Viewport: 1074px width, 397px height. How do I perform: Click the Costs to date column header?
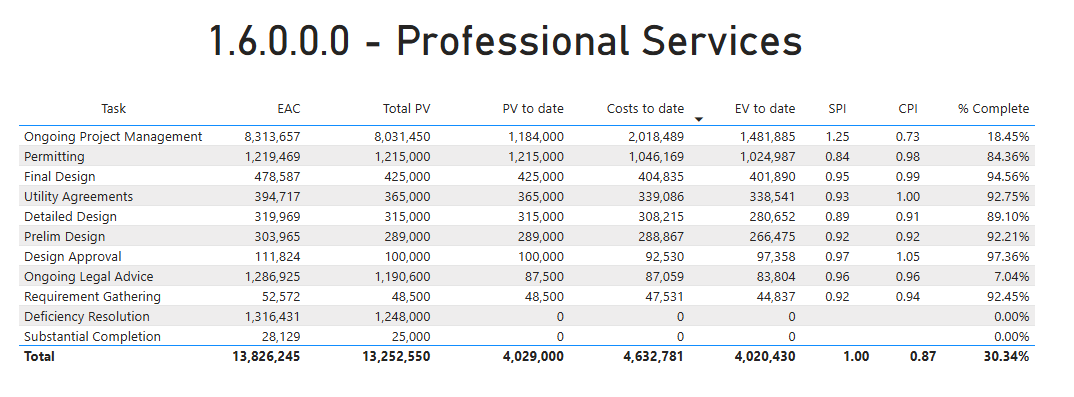(645, 108)
